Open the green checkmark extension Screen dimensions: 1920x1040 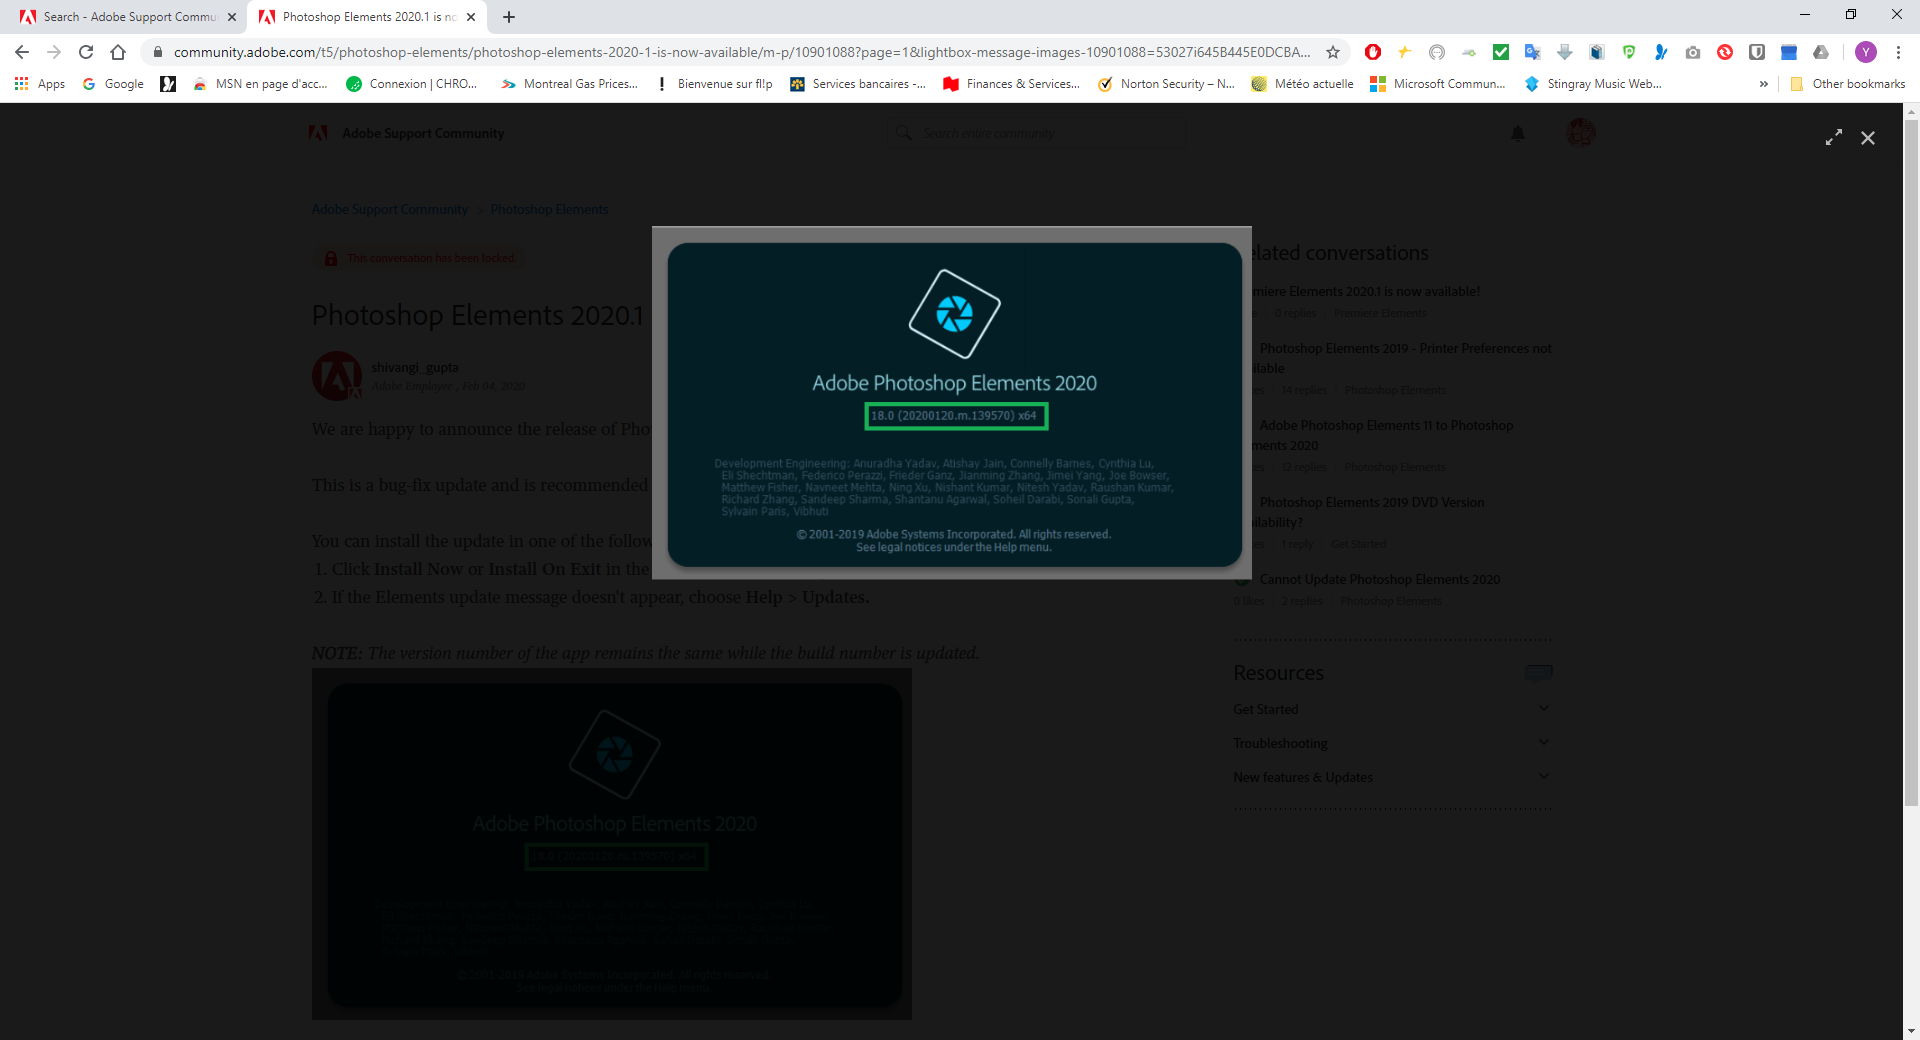(x=1501, y=52)
